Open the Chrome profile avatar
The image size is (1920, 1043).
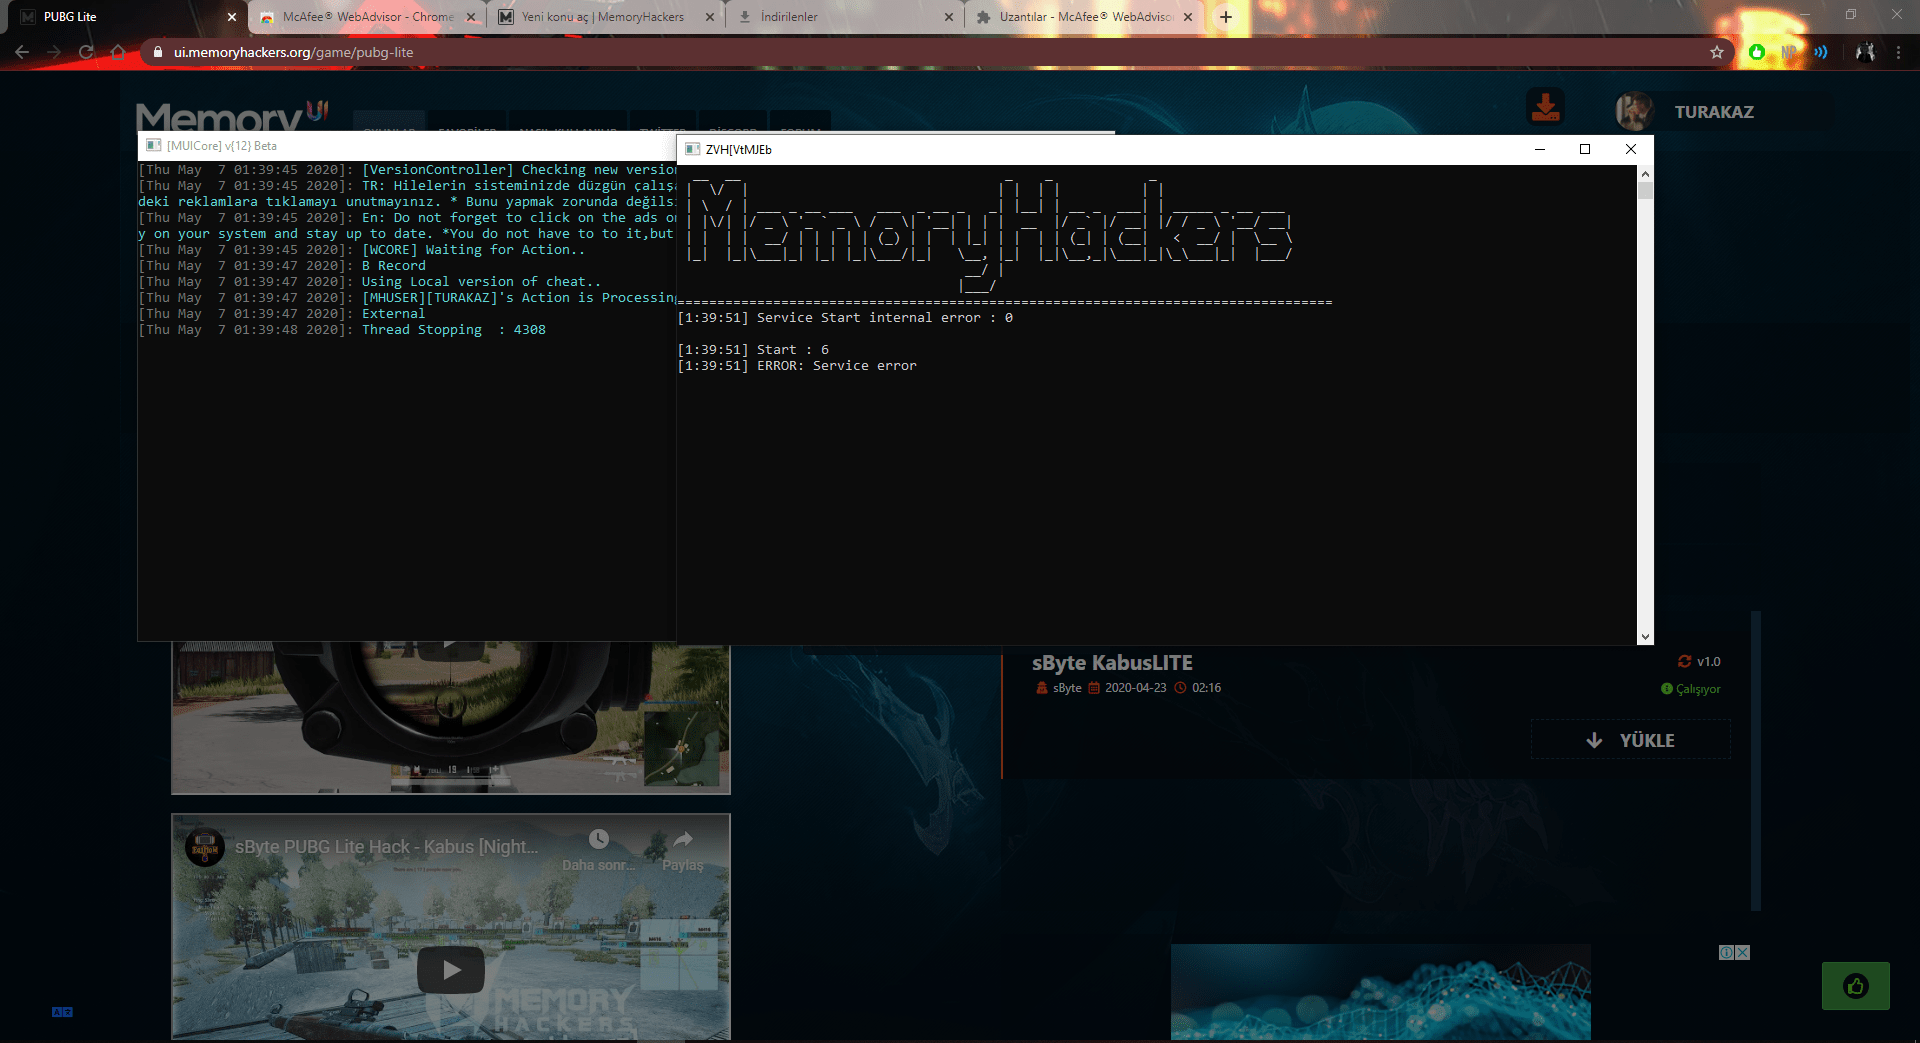click(1865, 52)
